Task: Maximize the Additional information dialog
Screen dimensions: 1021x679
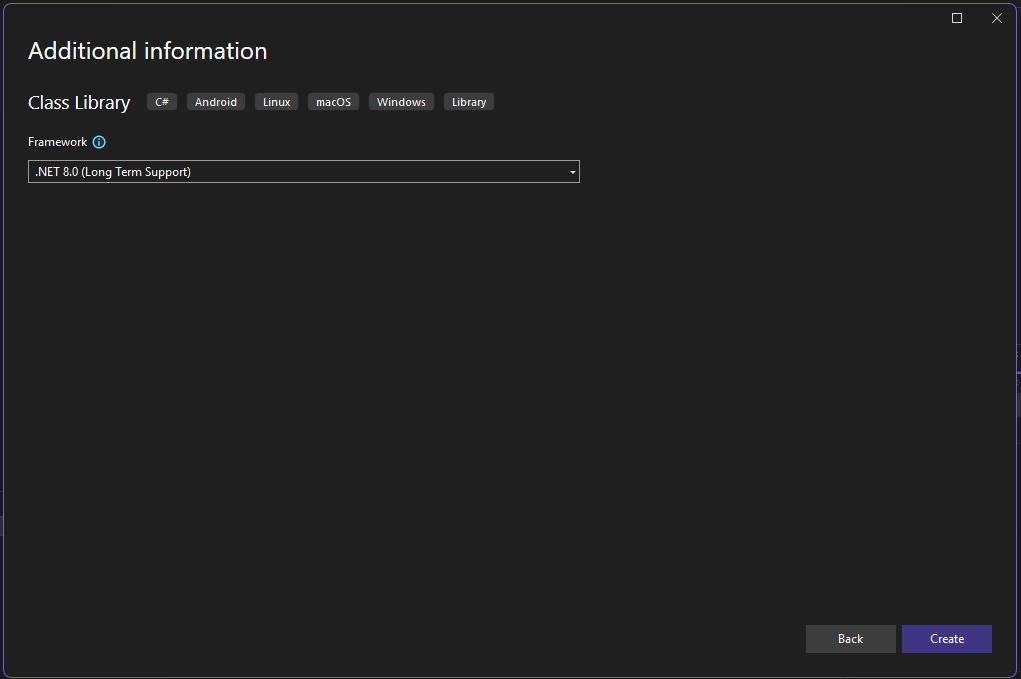Action: click(957, 18)
